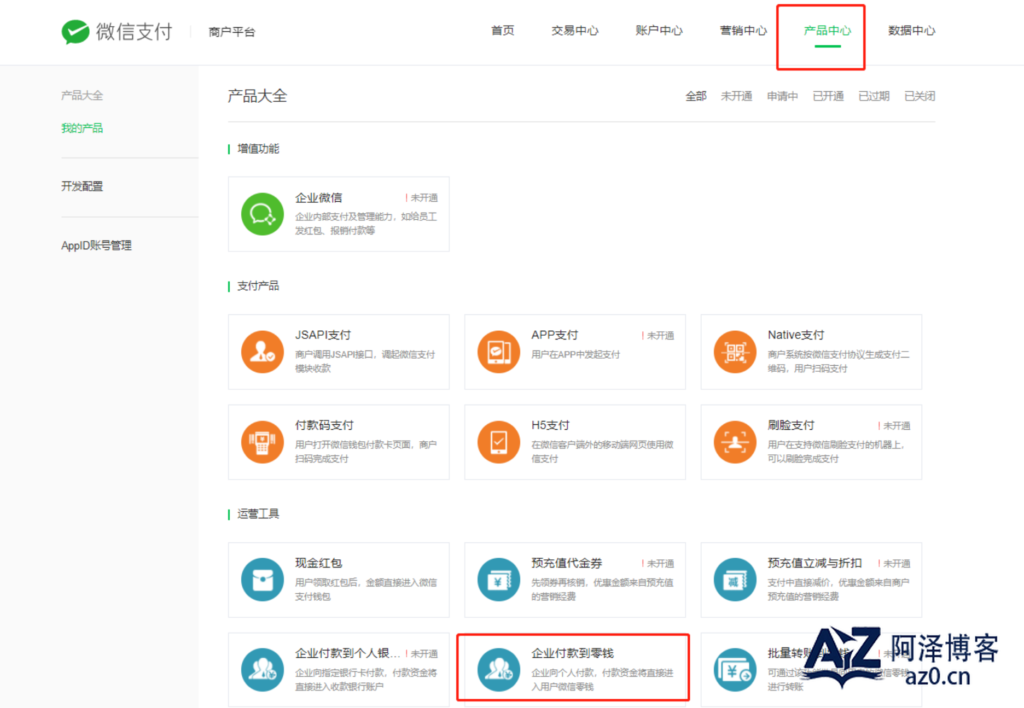Viewport: 1024px width, 708px height.
Task: Click the 增值功能 section heading
Action: (x=258, y=149)
